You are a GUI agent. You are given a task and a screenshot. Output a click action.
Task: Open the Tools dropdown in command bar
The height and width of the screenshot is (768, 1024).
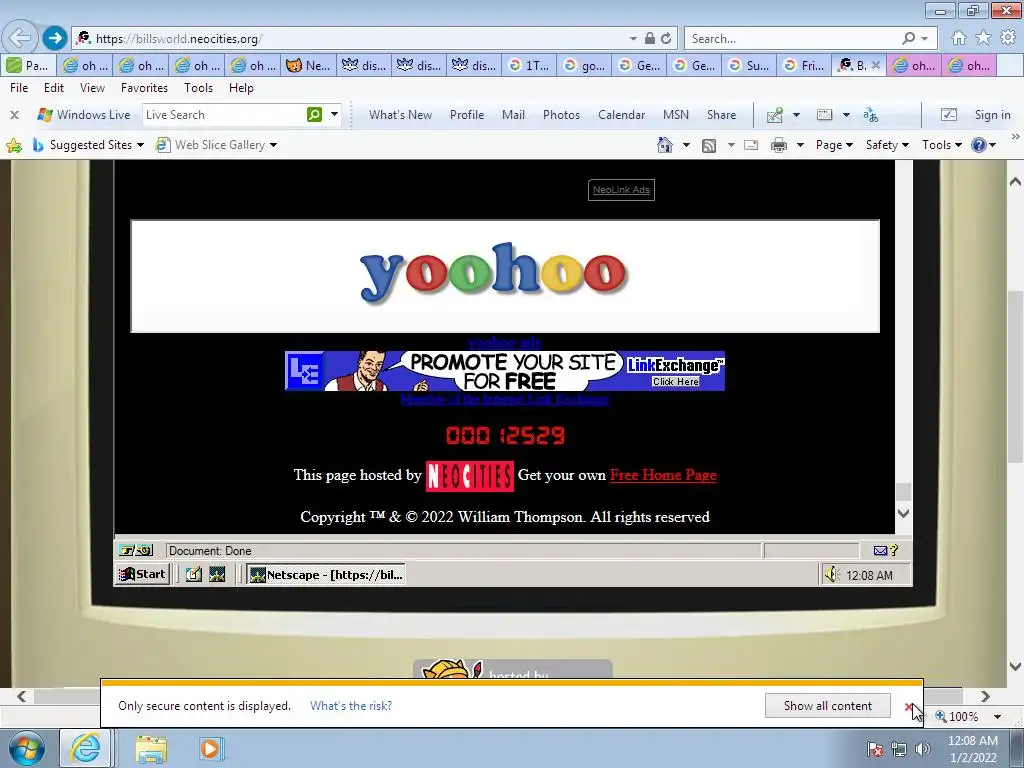click(942, 145)
